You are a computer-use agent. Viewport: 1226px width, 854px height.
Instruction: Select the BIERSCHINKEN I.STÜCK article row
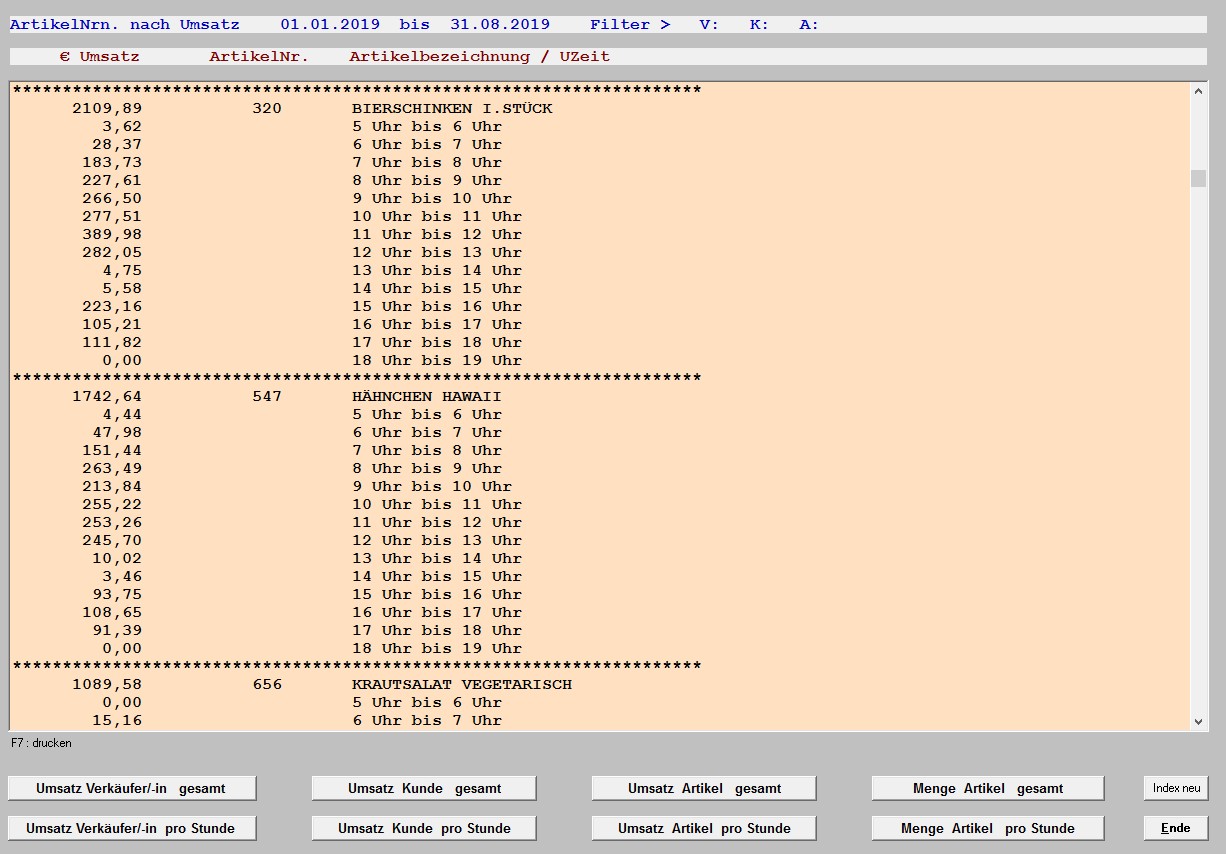pyautogui.click(x=451, y=108)
